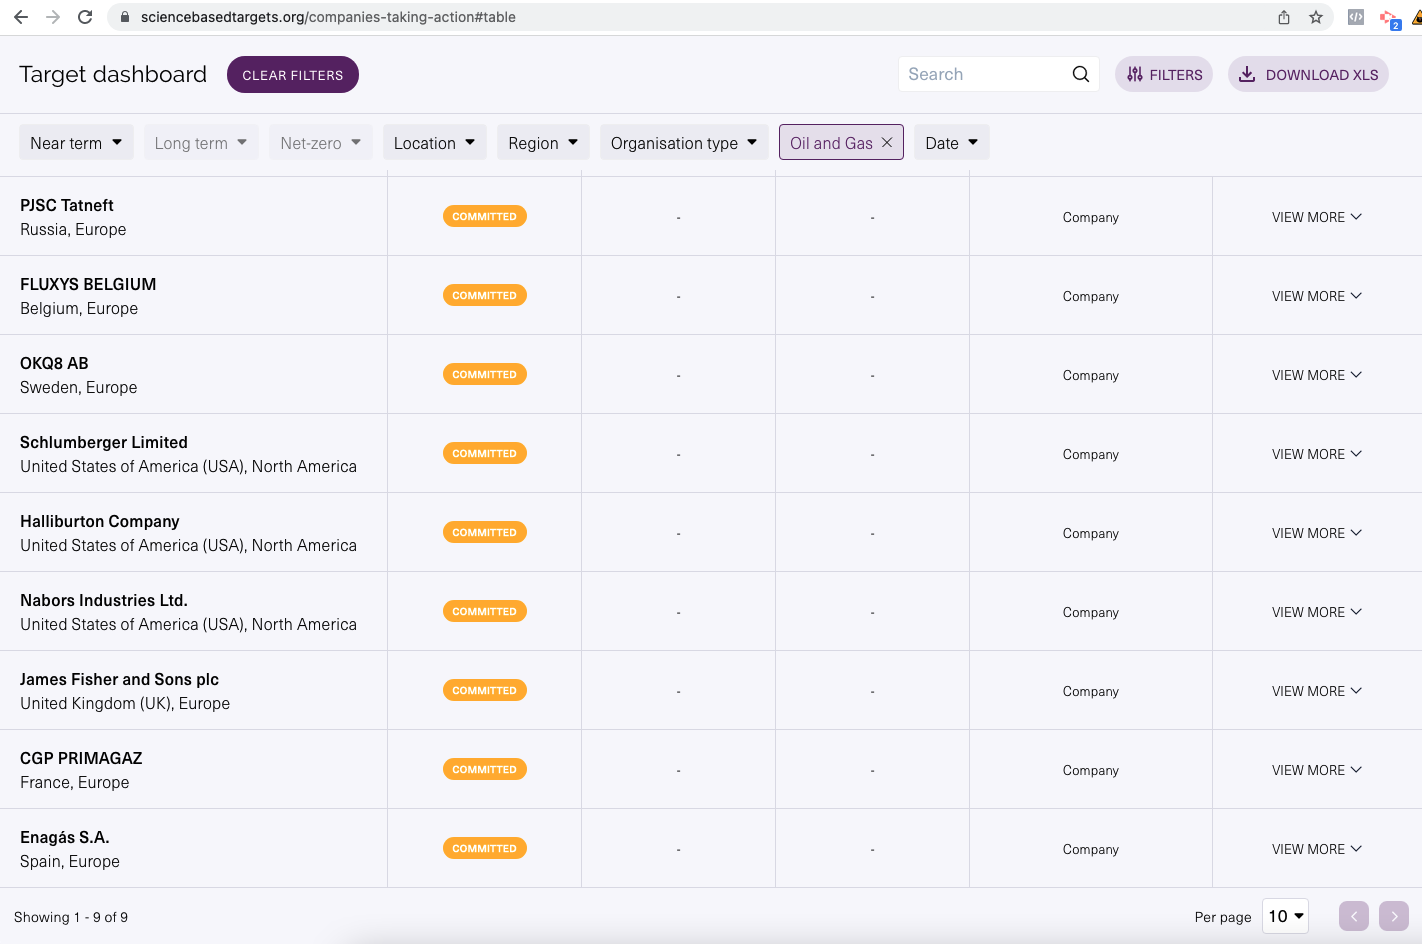Click the Belgium, Europe location text
Image resolution: width=1422 pixels, height=944 pixels.
(79, 308)
